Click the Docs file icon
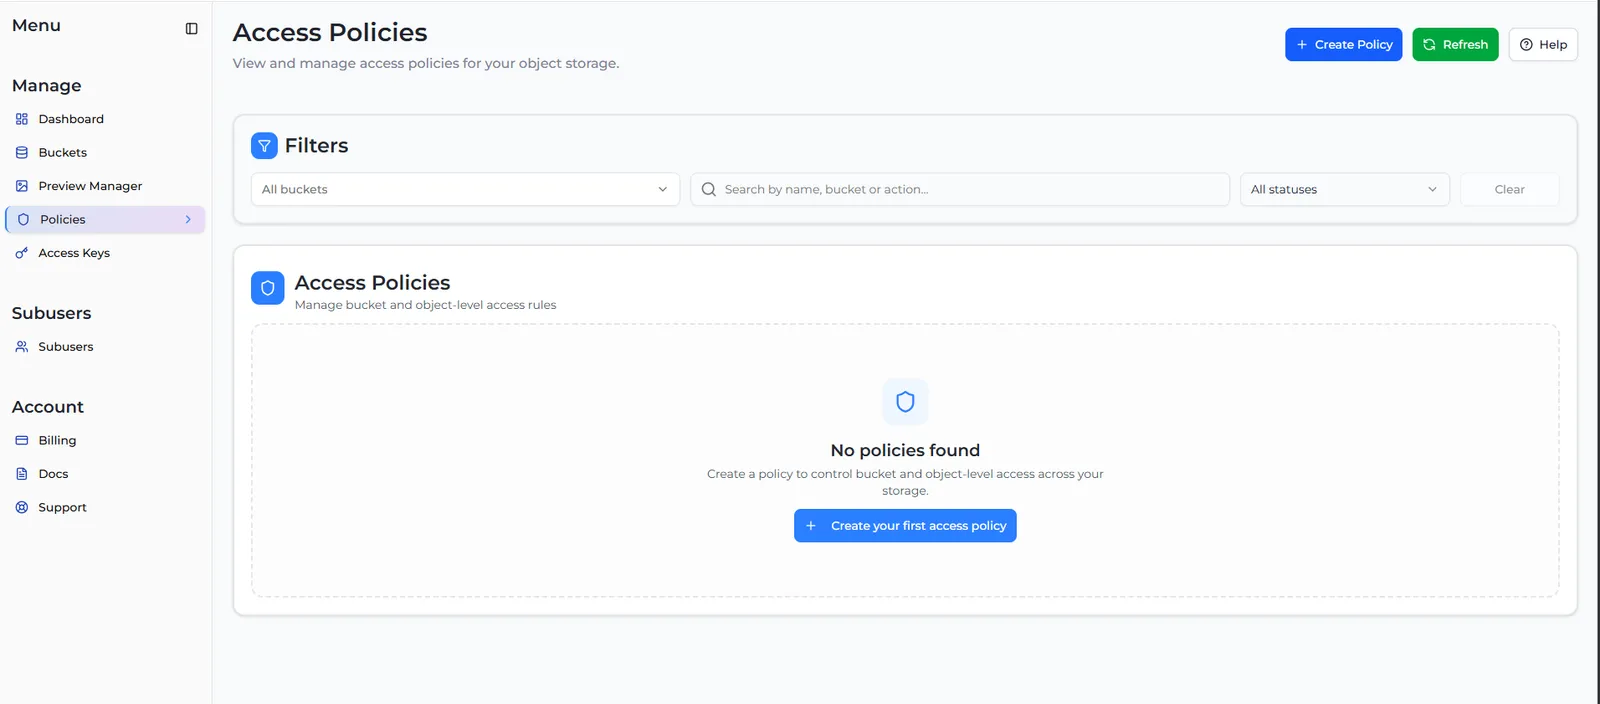Image resolution: width=1600 pixels, height=704 pixels. click(22, 474)
